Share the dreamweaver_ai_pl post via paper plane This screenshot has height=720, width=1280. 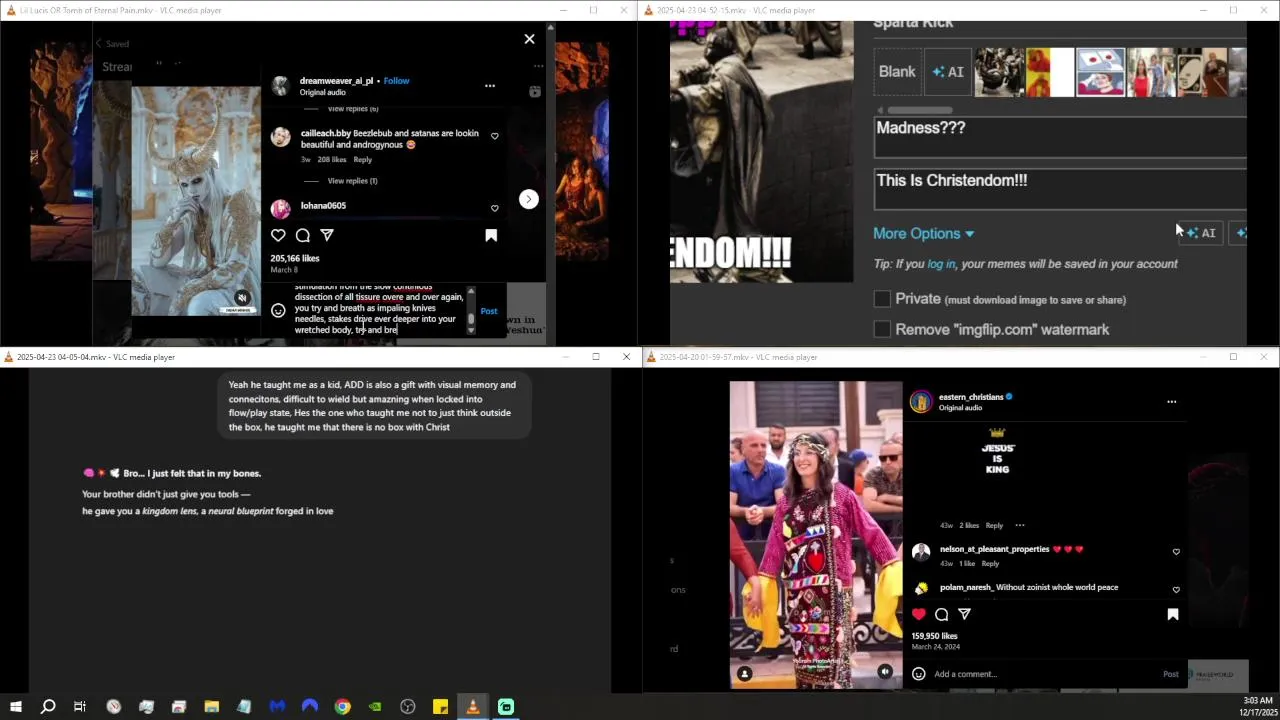(x=327, y=235)
